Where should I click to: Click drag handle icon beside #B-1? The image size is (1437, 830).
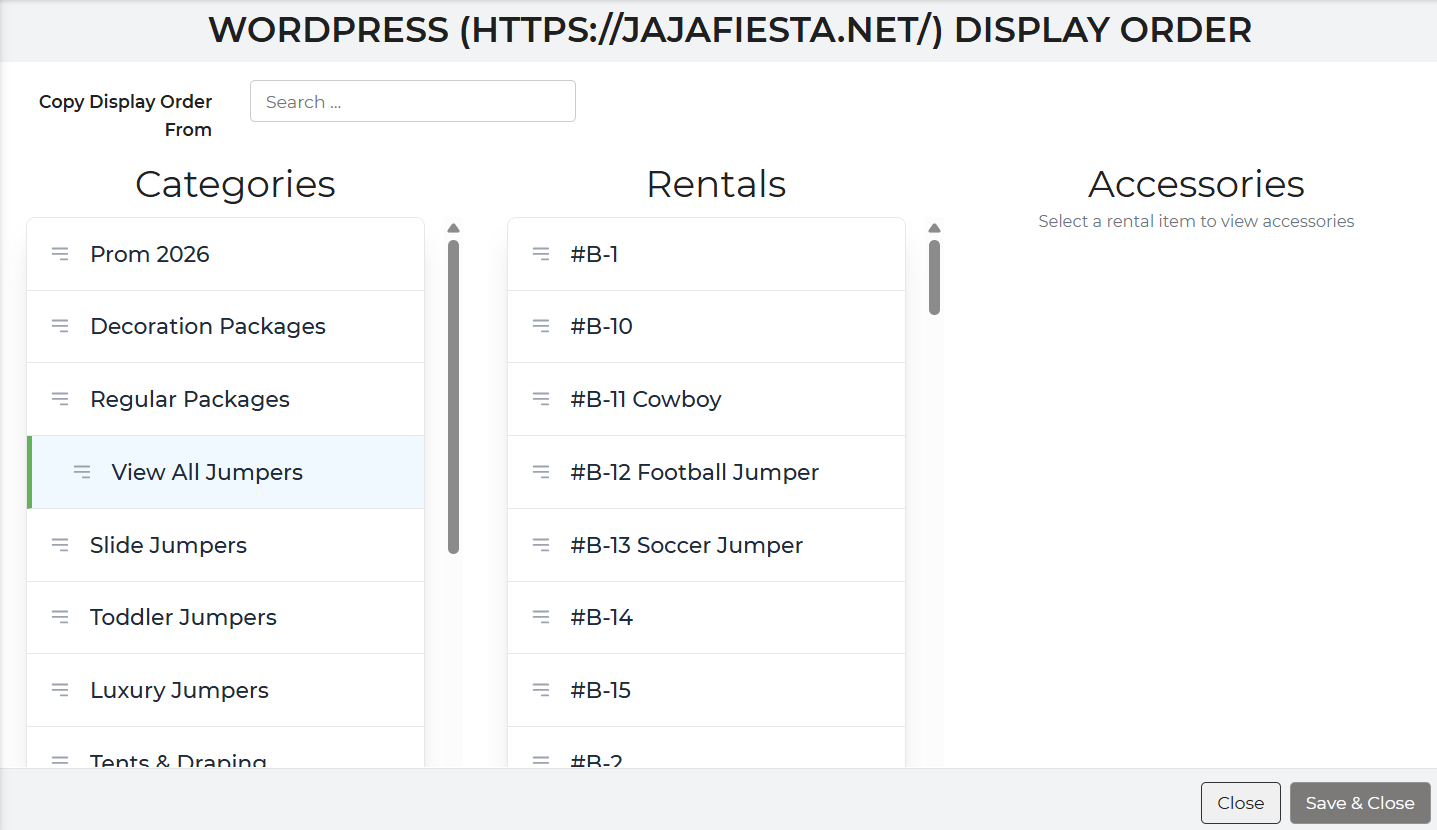point(541,254)
